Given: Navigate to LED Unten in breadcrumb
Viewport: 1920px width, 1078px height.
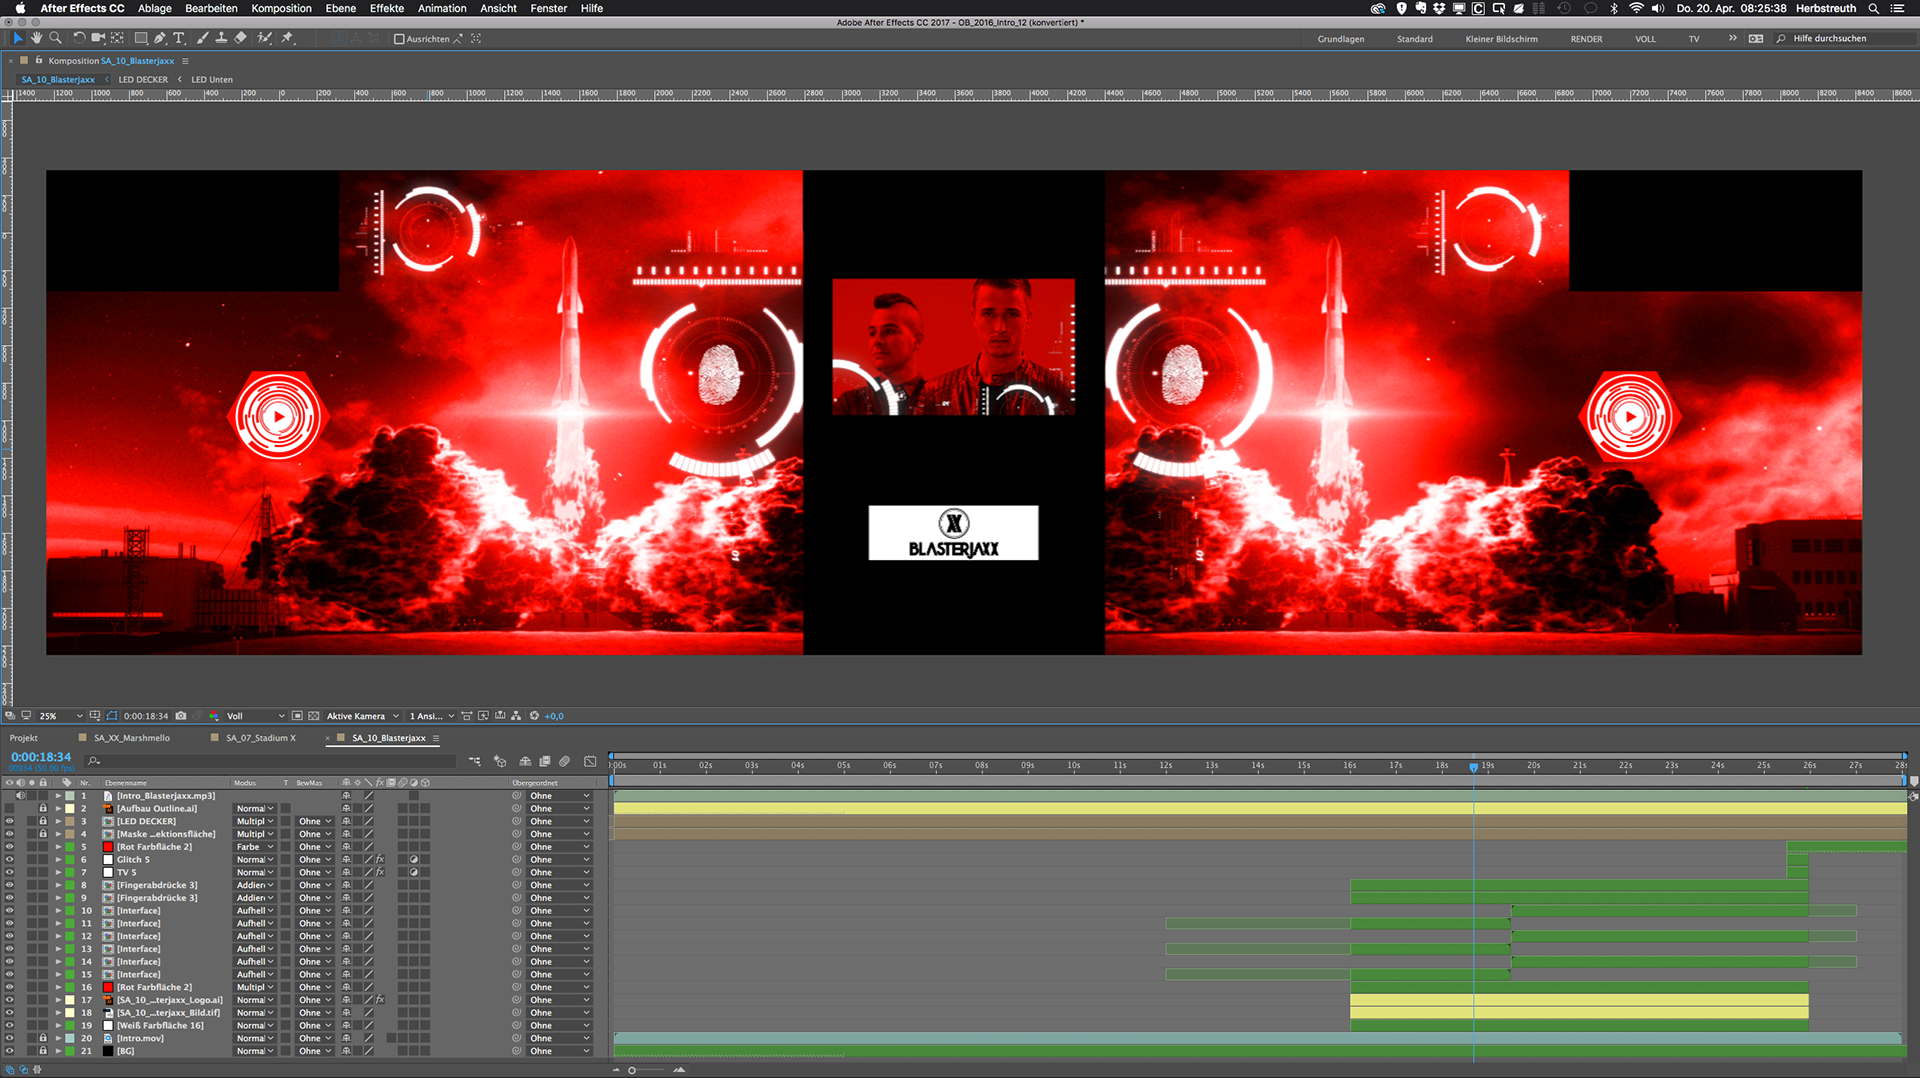Looking at the screenshot, I should point(212,79).
